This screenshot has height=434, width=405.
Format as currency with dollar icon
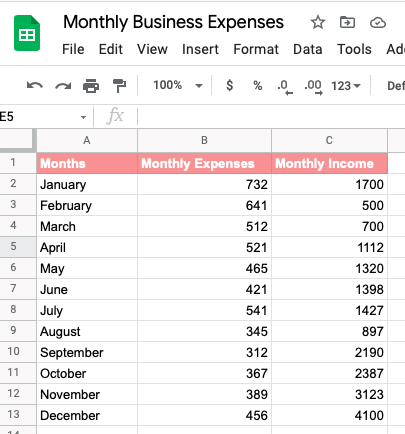pos(230,85)
